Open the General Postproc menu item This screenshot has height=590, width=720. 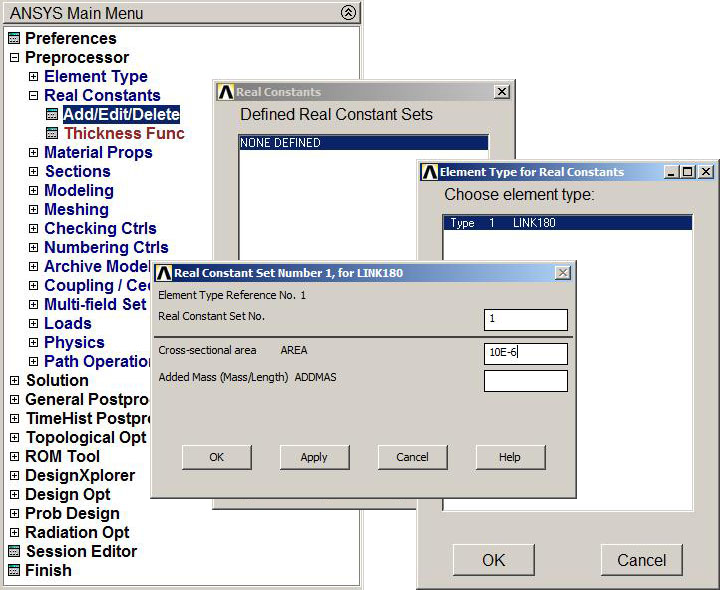[x=78, y=400]
